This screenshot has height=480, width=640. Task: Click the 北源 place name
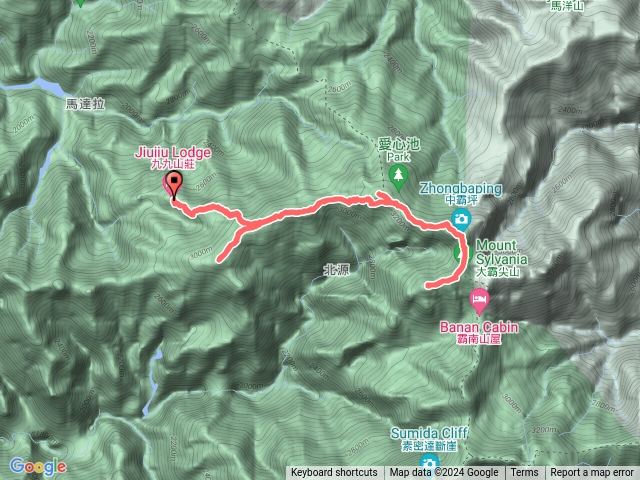336,270
